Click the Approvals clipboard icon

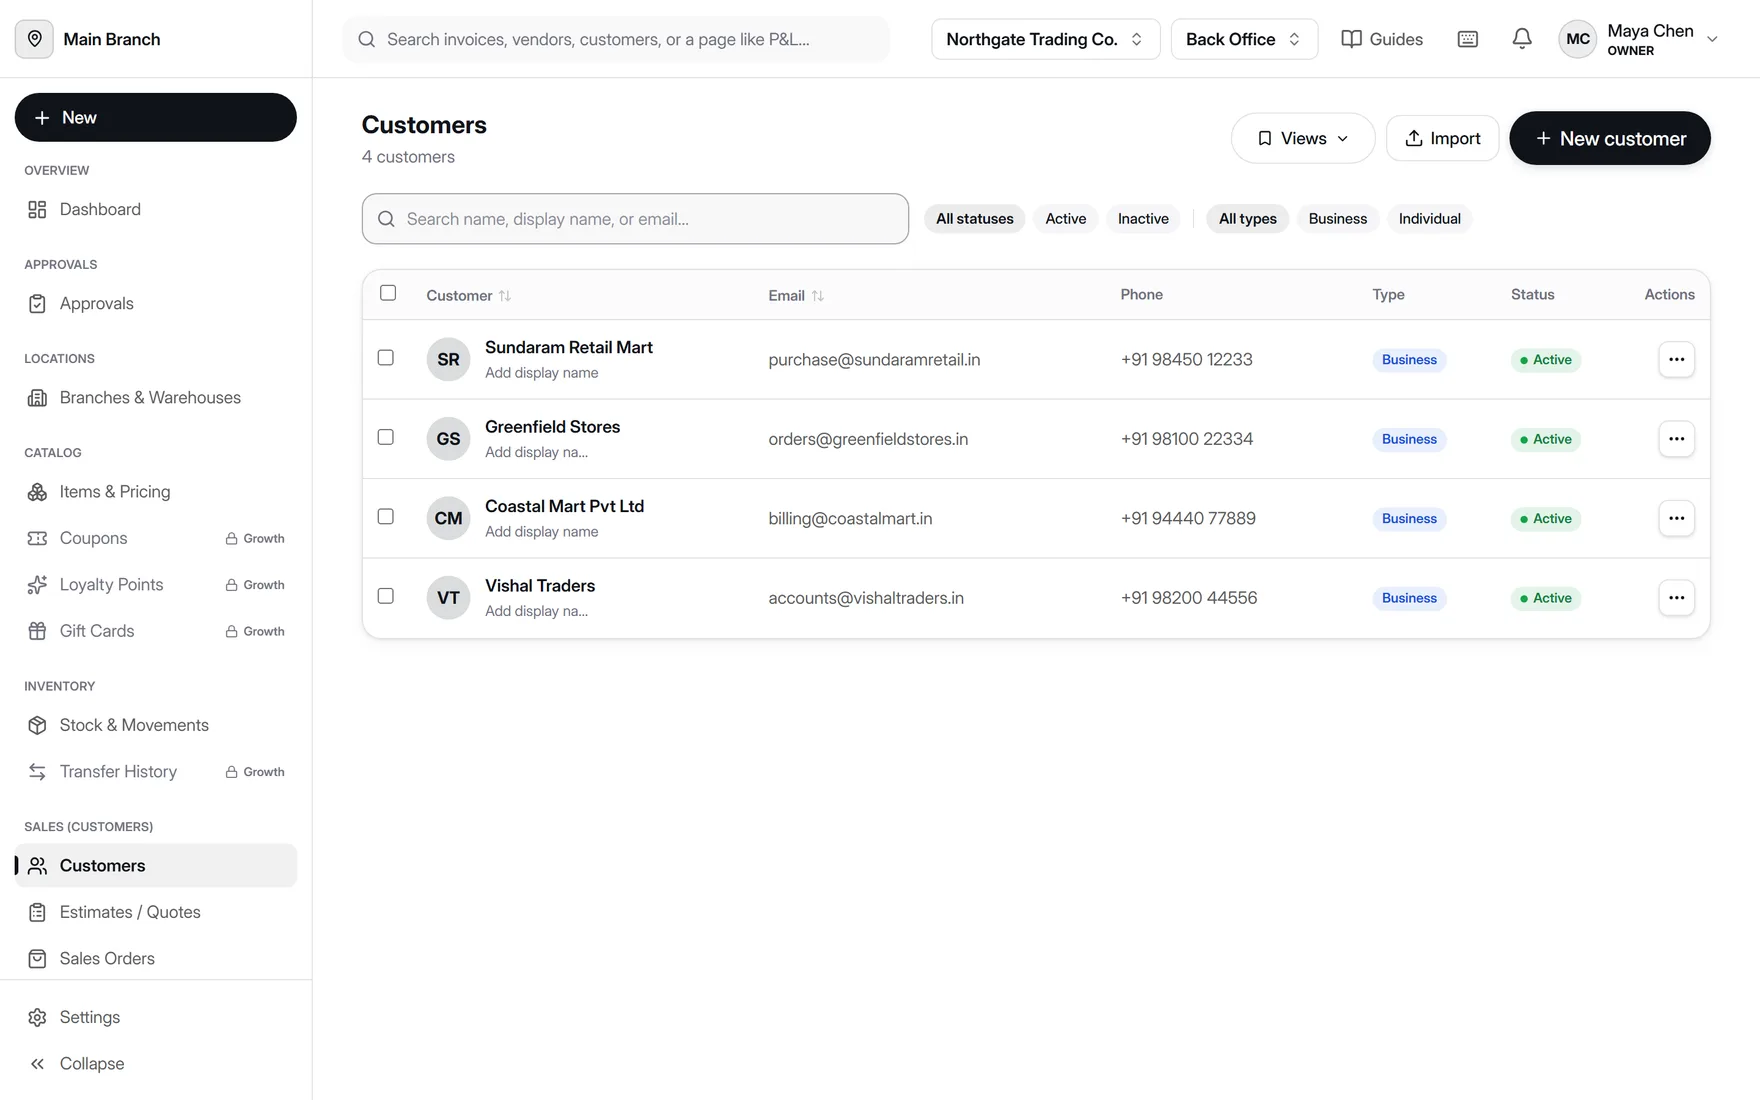click(x=37, y=304)
